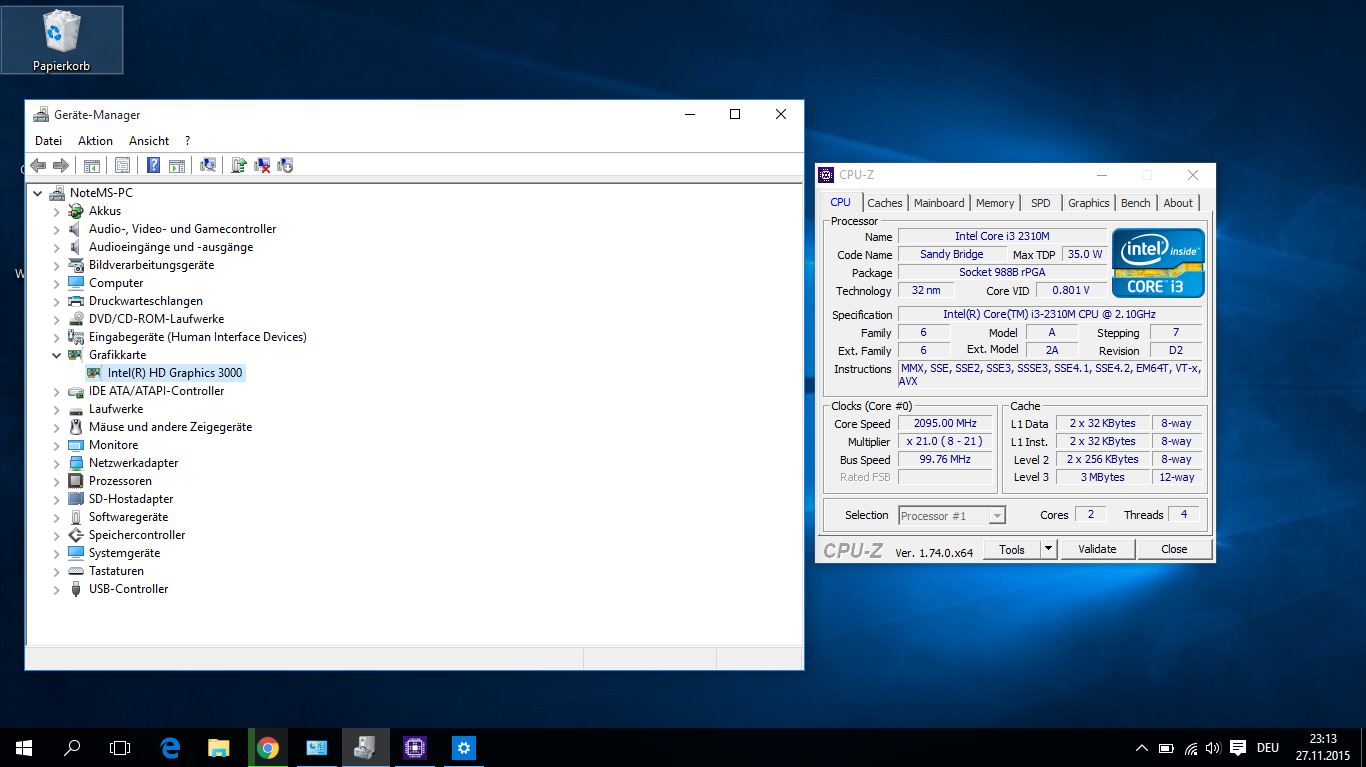Switch to the Memory tab
1366x767 pixels.
click(x=995, y=203)
